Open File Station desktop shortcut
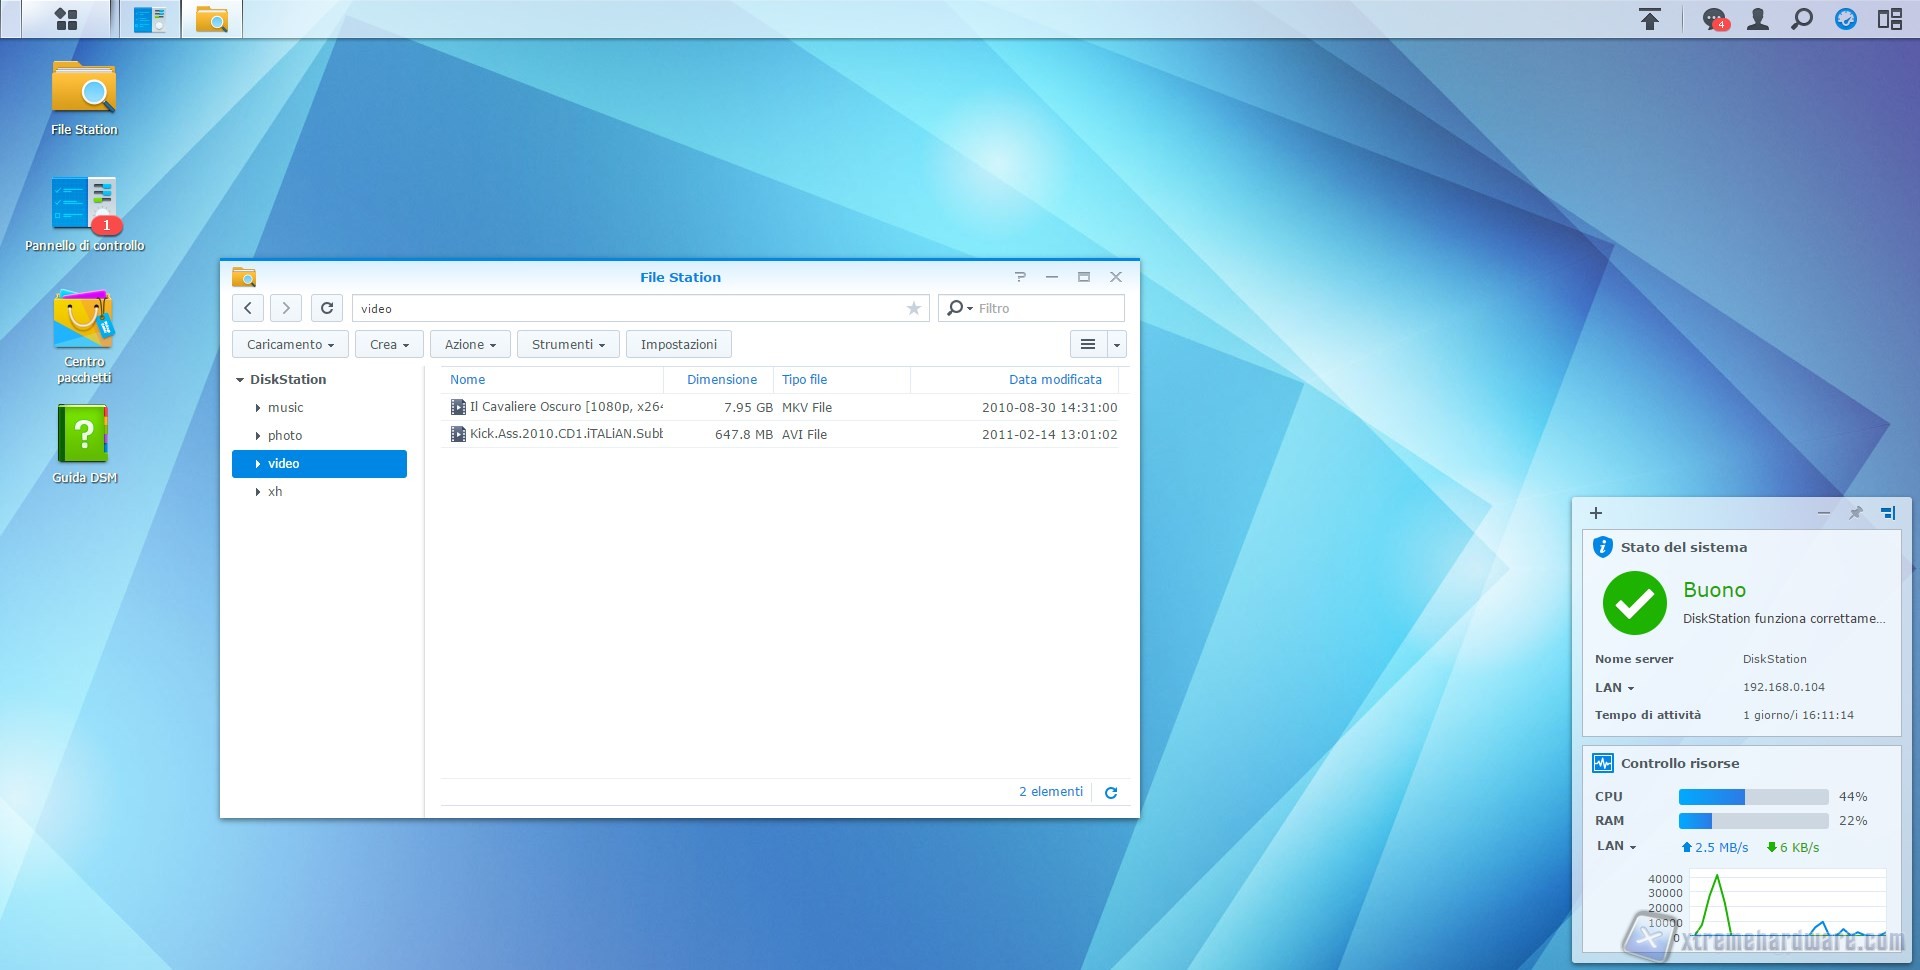 pyautogui.click(x=84, y=98)
